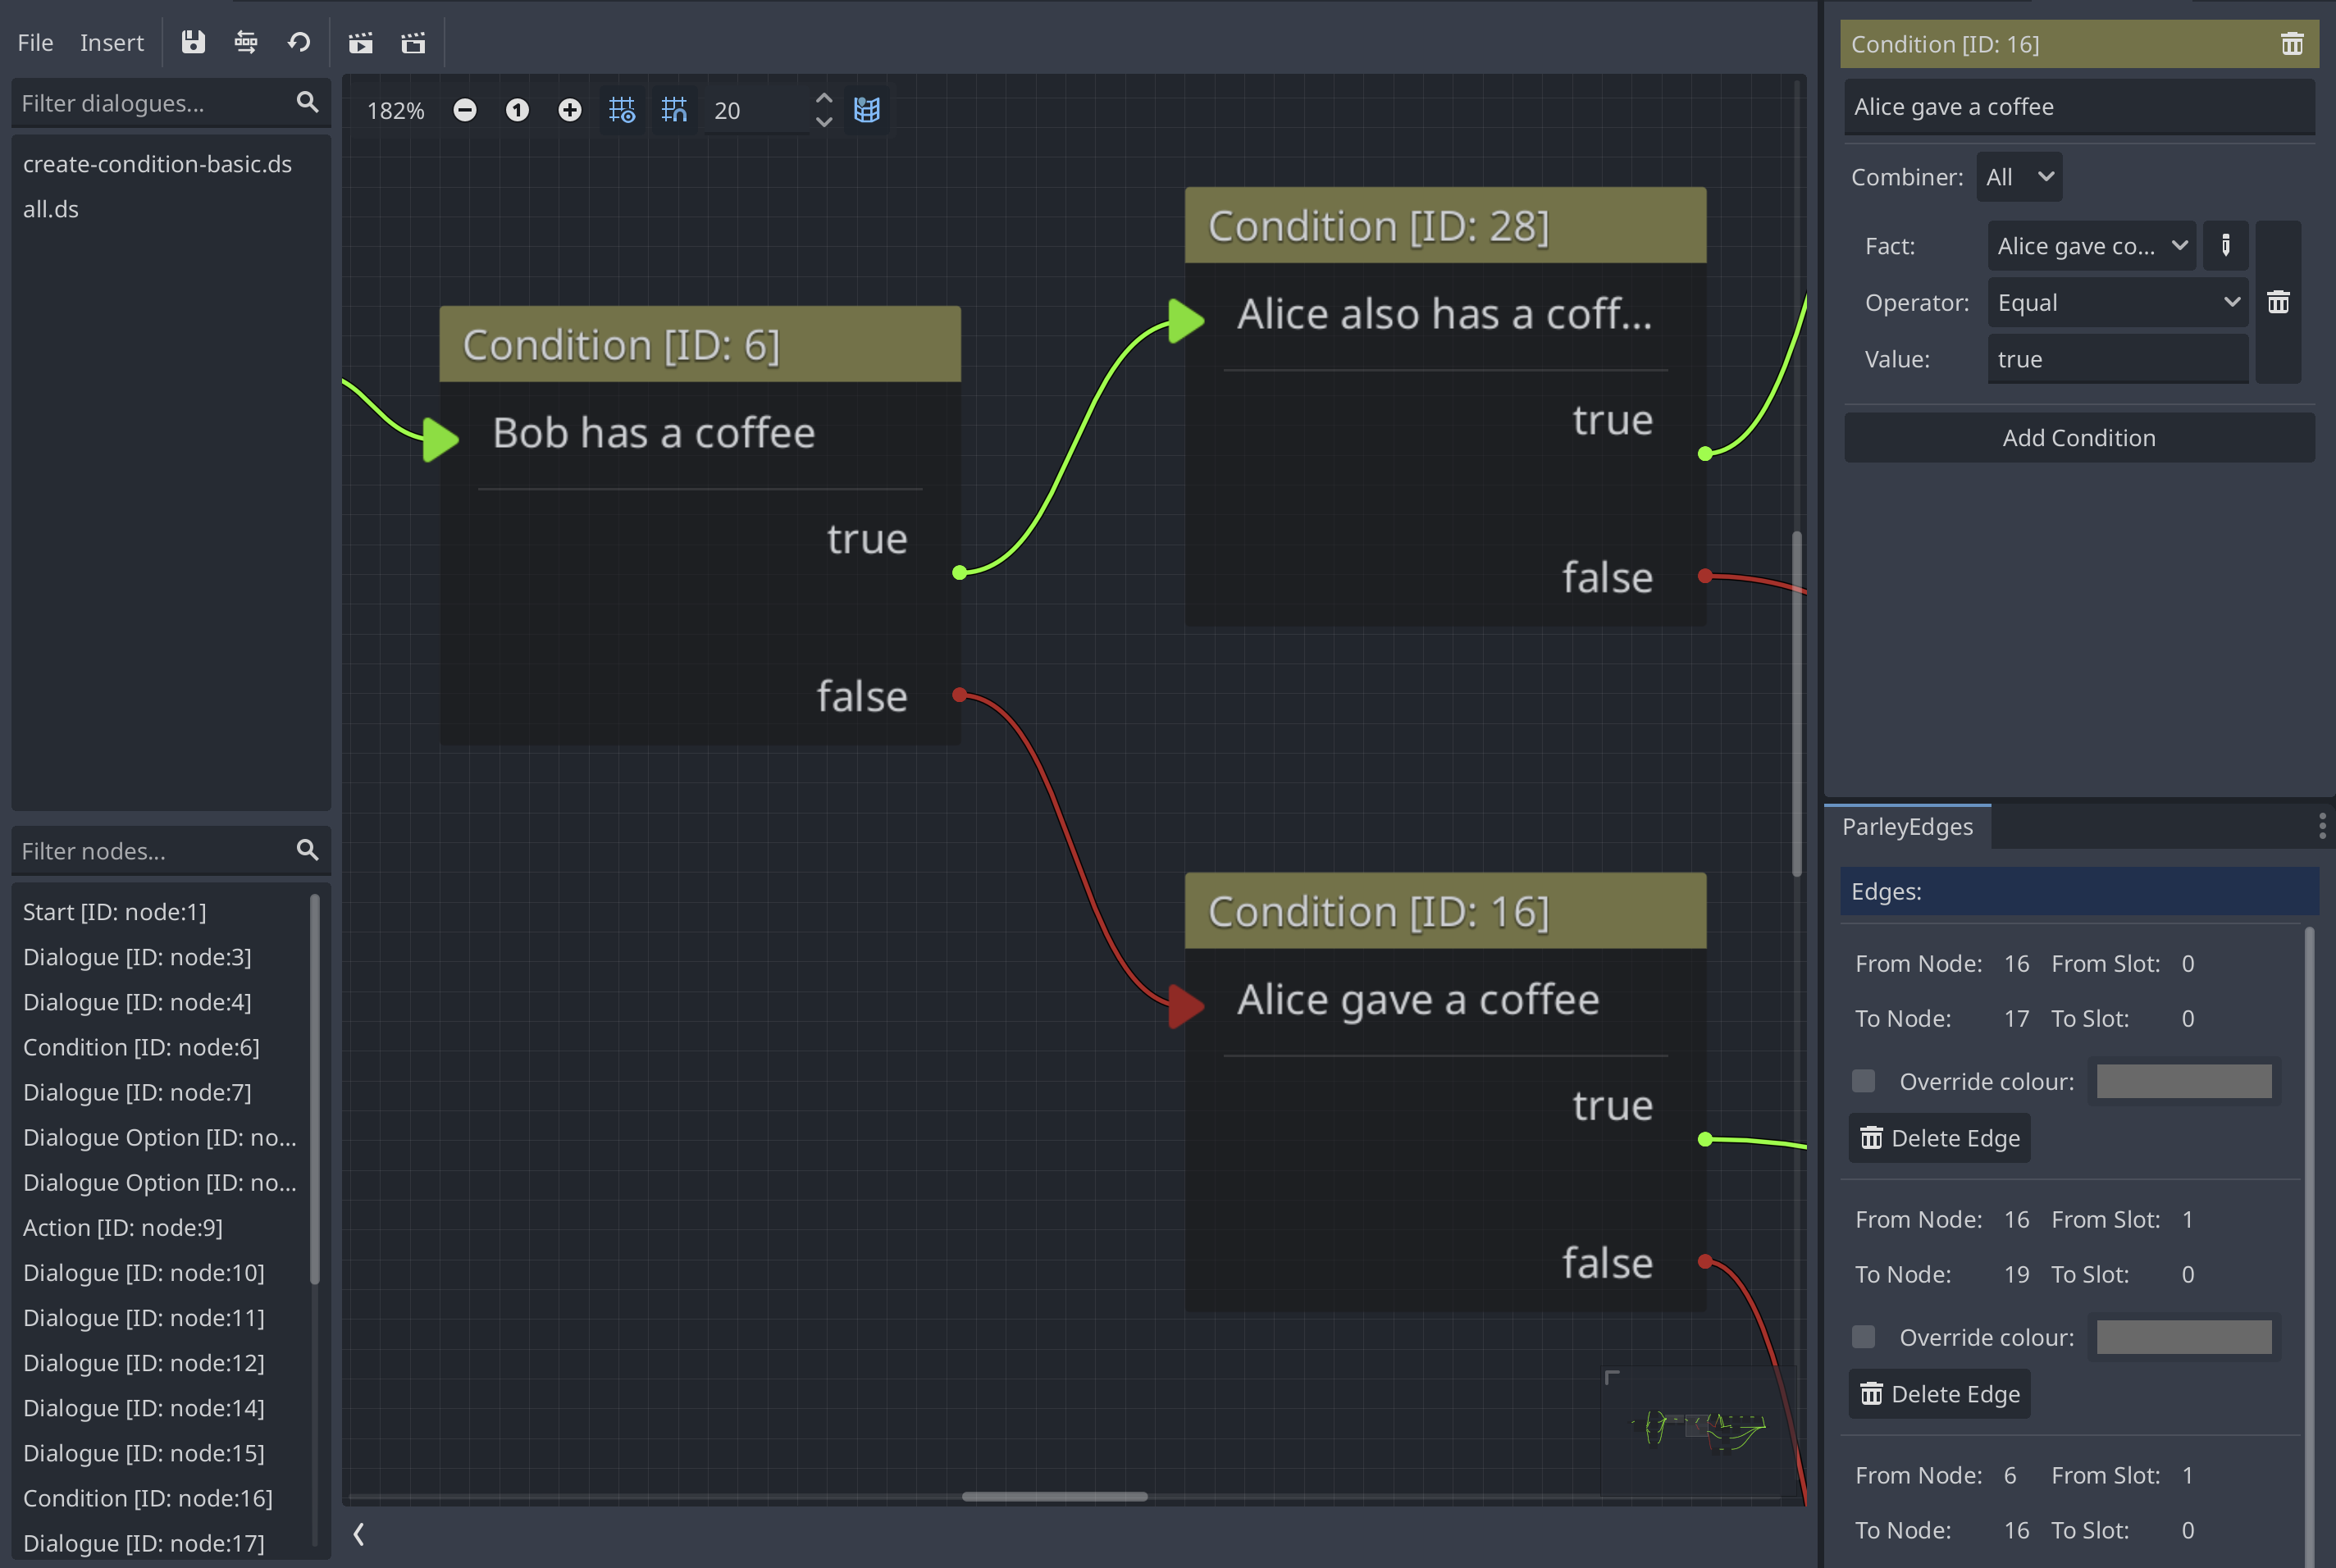Enable Override colour for the second edge
2336x1568 pixels.
tap(1862, 1336)
